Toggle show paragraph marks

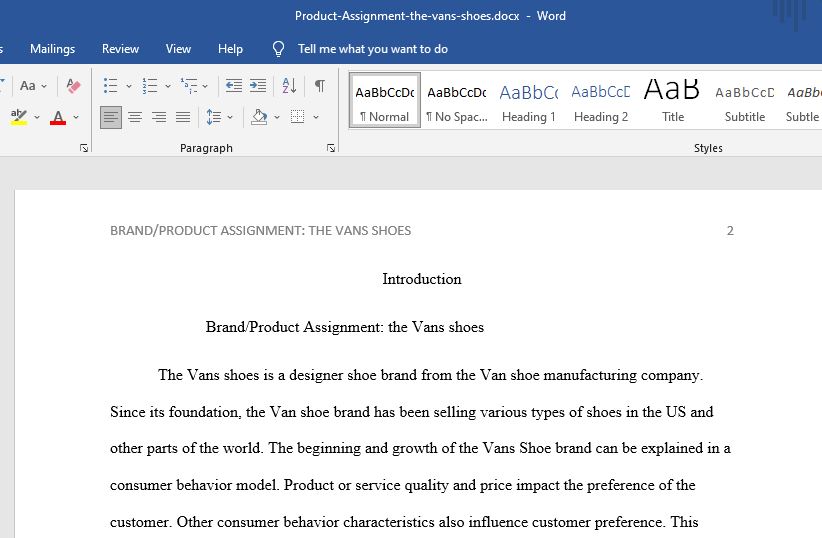pos(319,85)
